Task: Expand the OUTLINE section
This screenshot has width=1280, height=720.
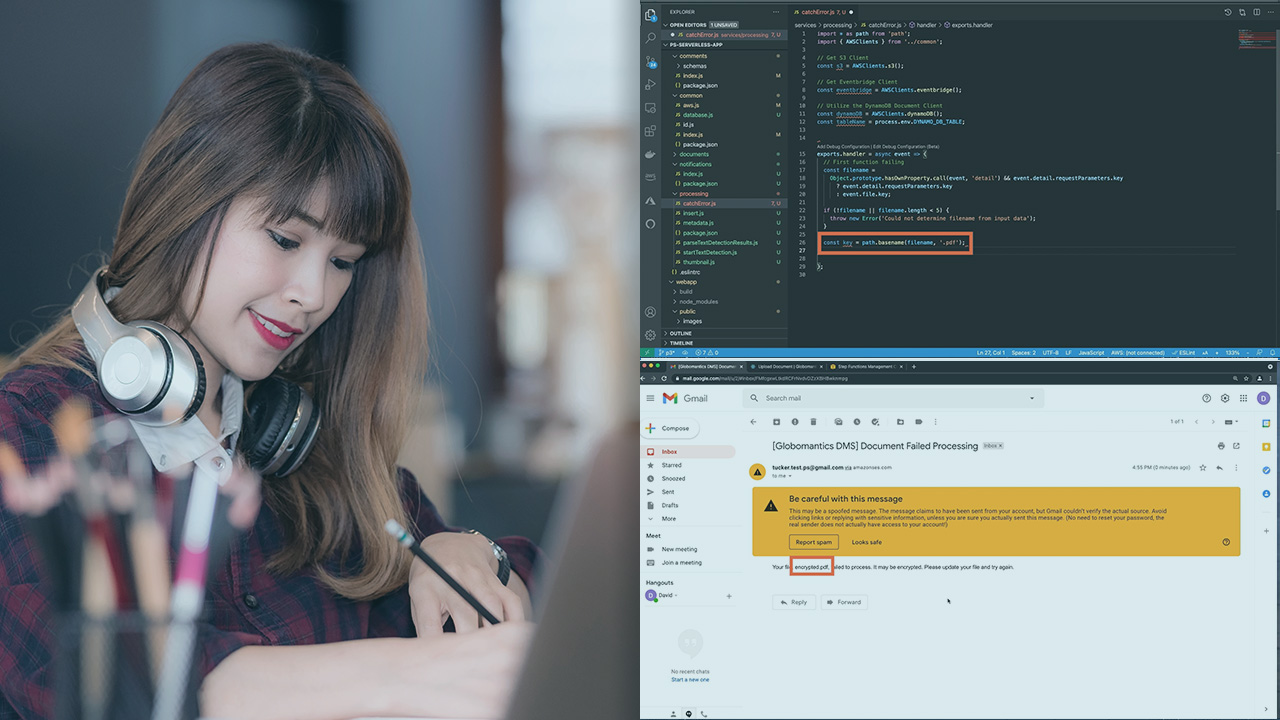Action: [x=680, y=333]
